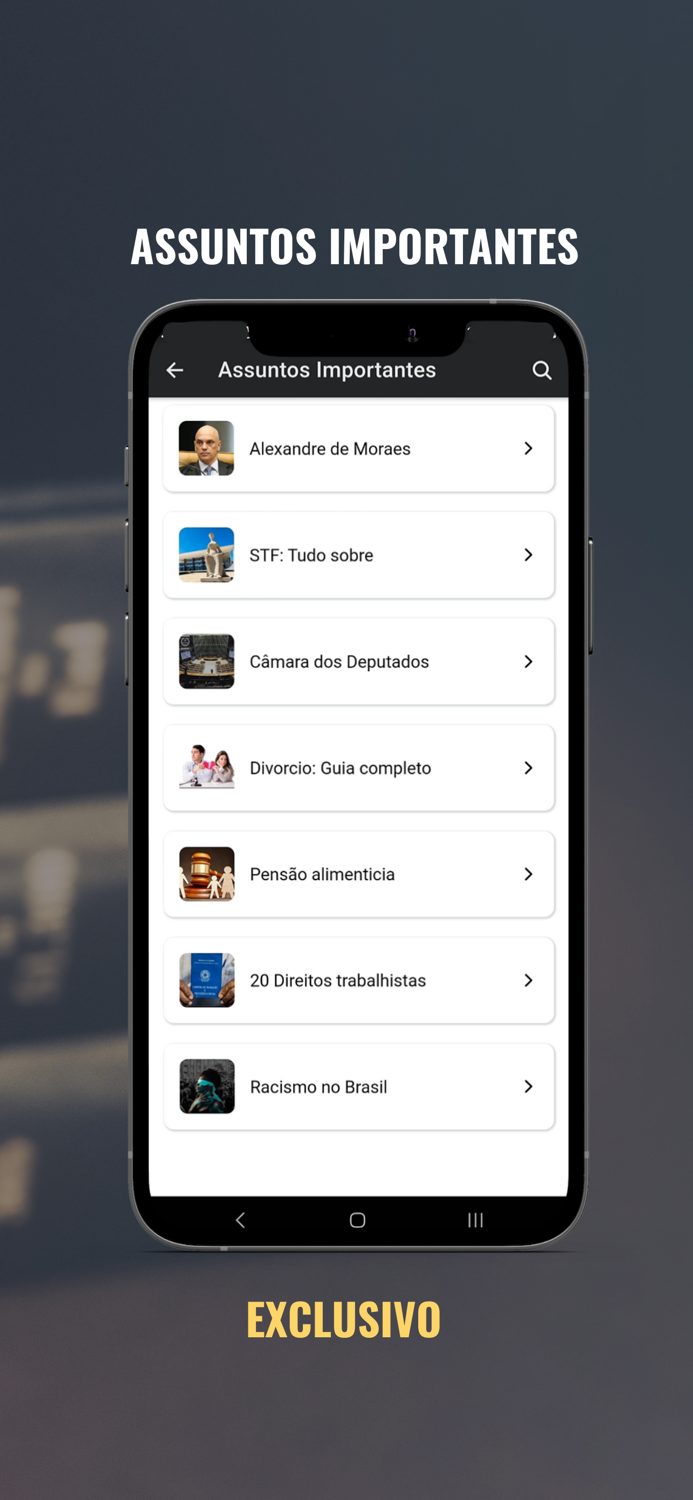Open the Divorcio: Guia completo item

click(359, 768)
